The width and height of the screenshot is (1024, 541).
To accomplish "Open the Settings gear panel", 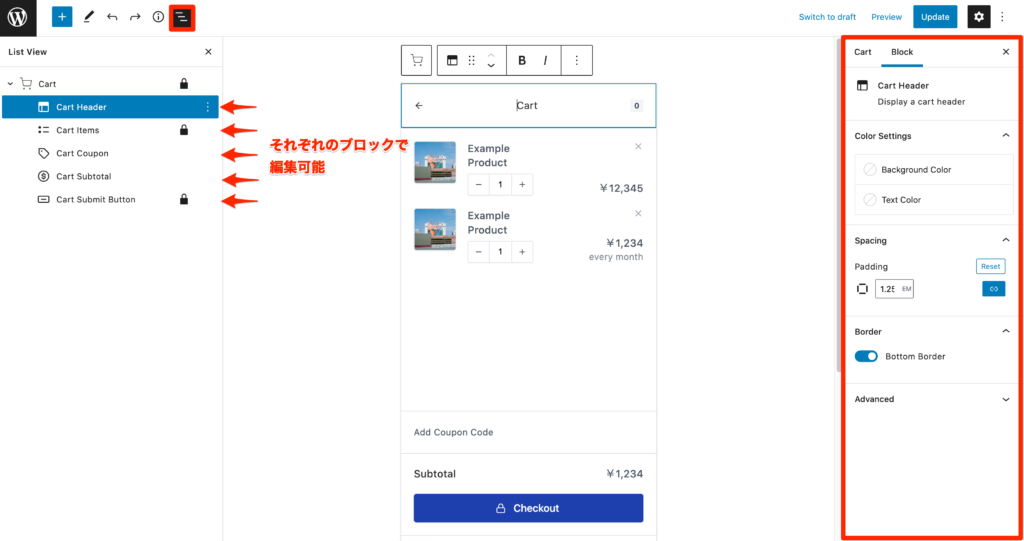I will (978, 17).
